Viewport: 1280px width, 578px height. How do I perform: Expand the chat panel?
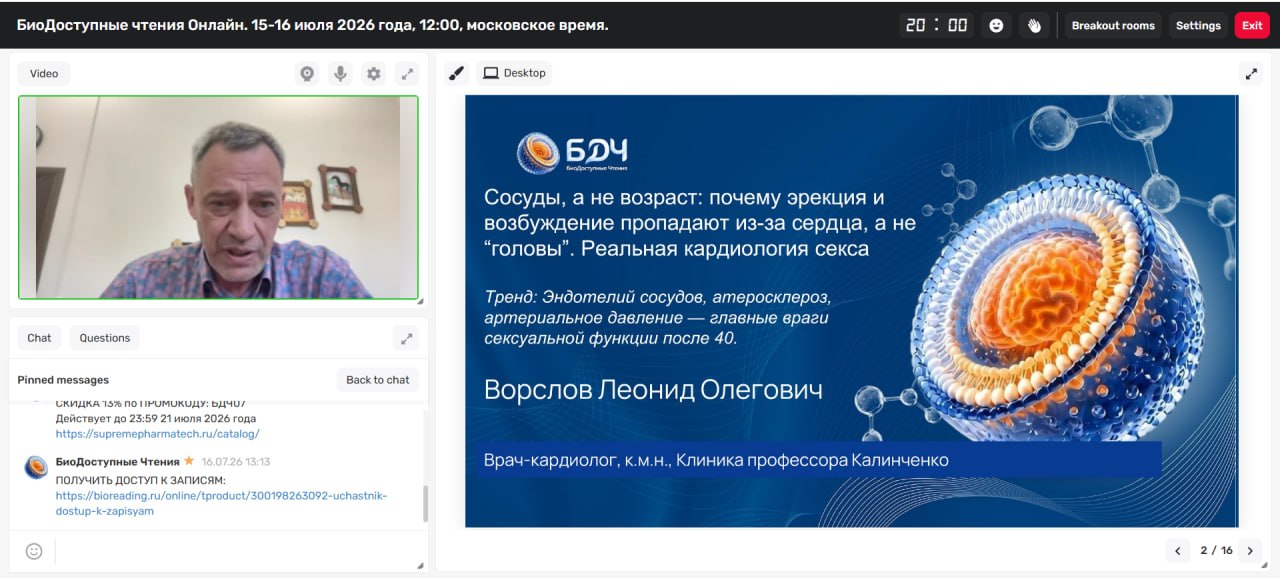[406, 338]
